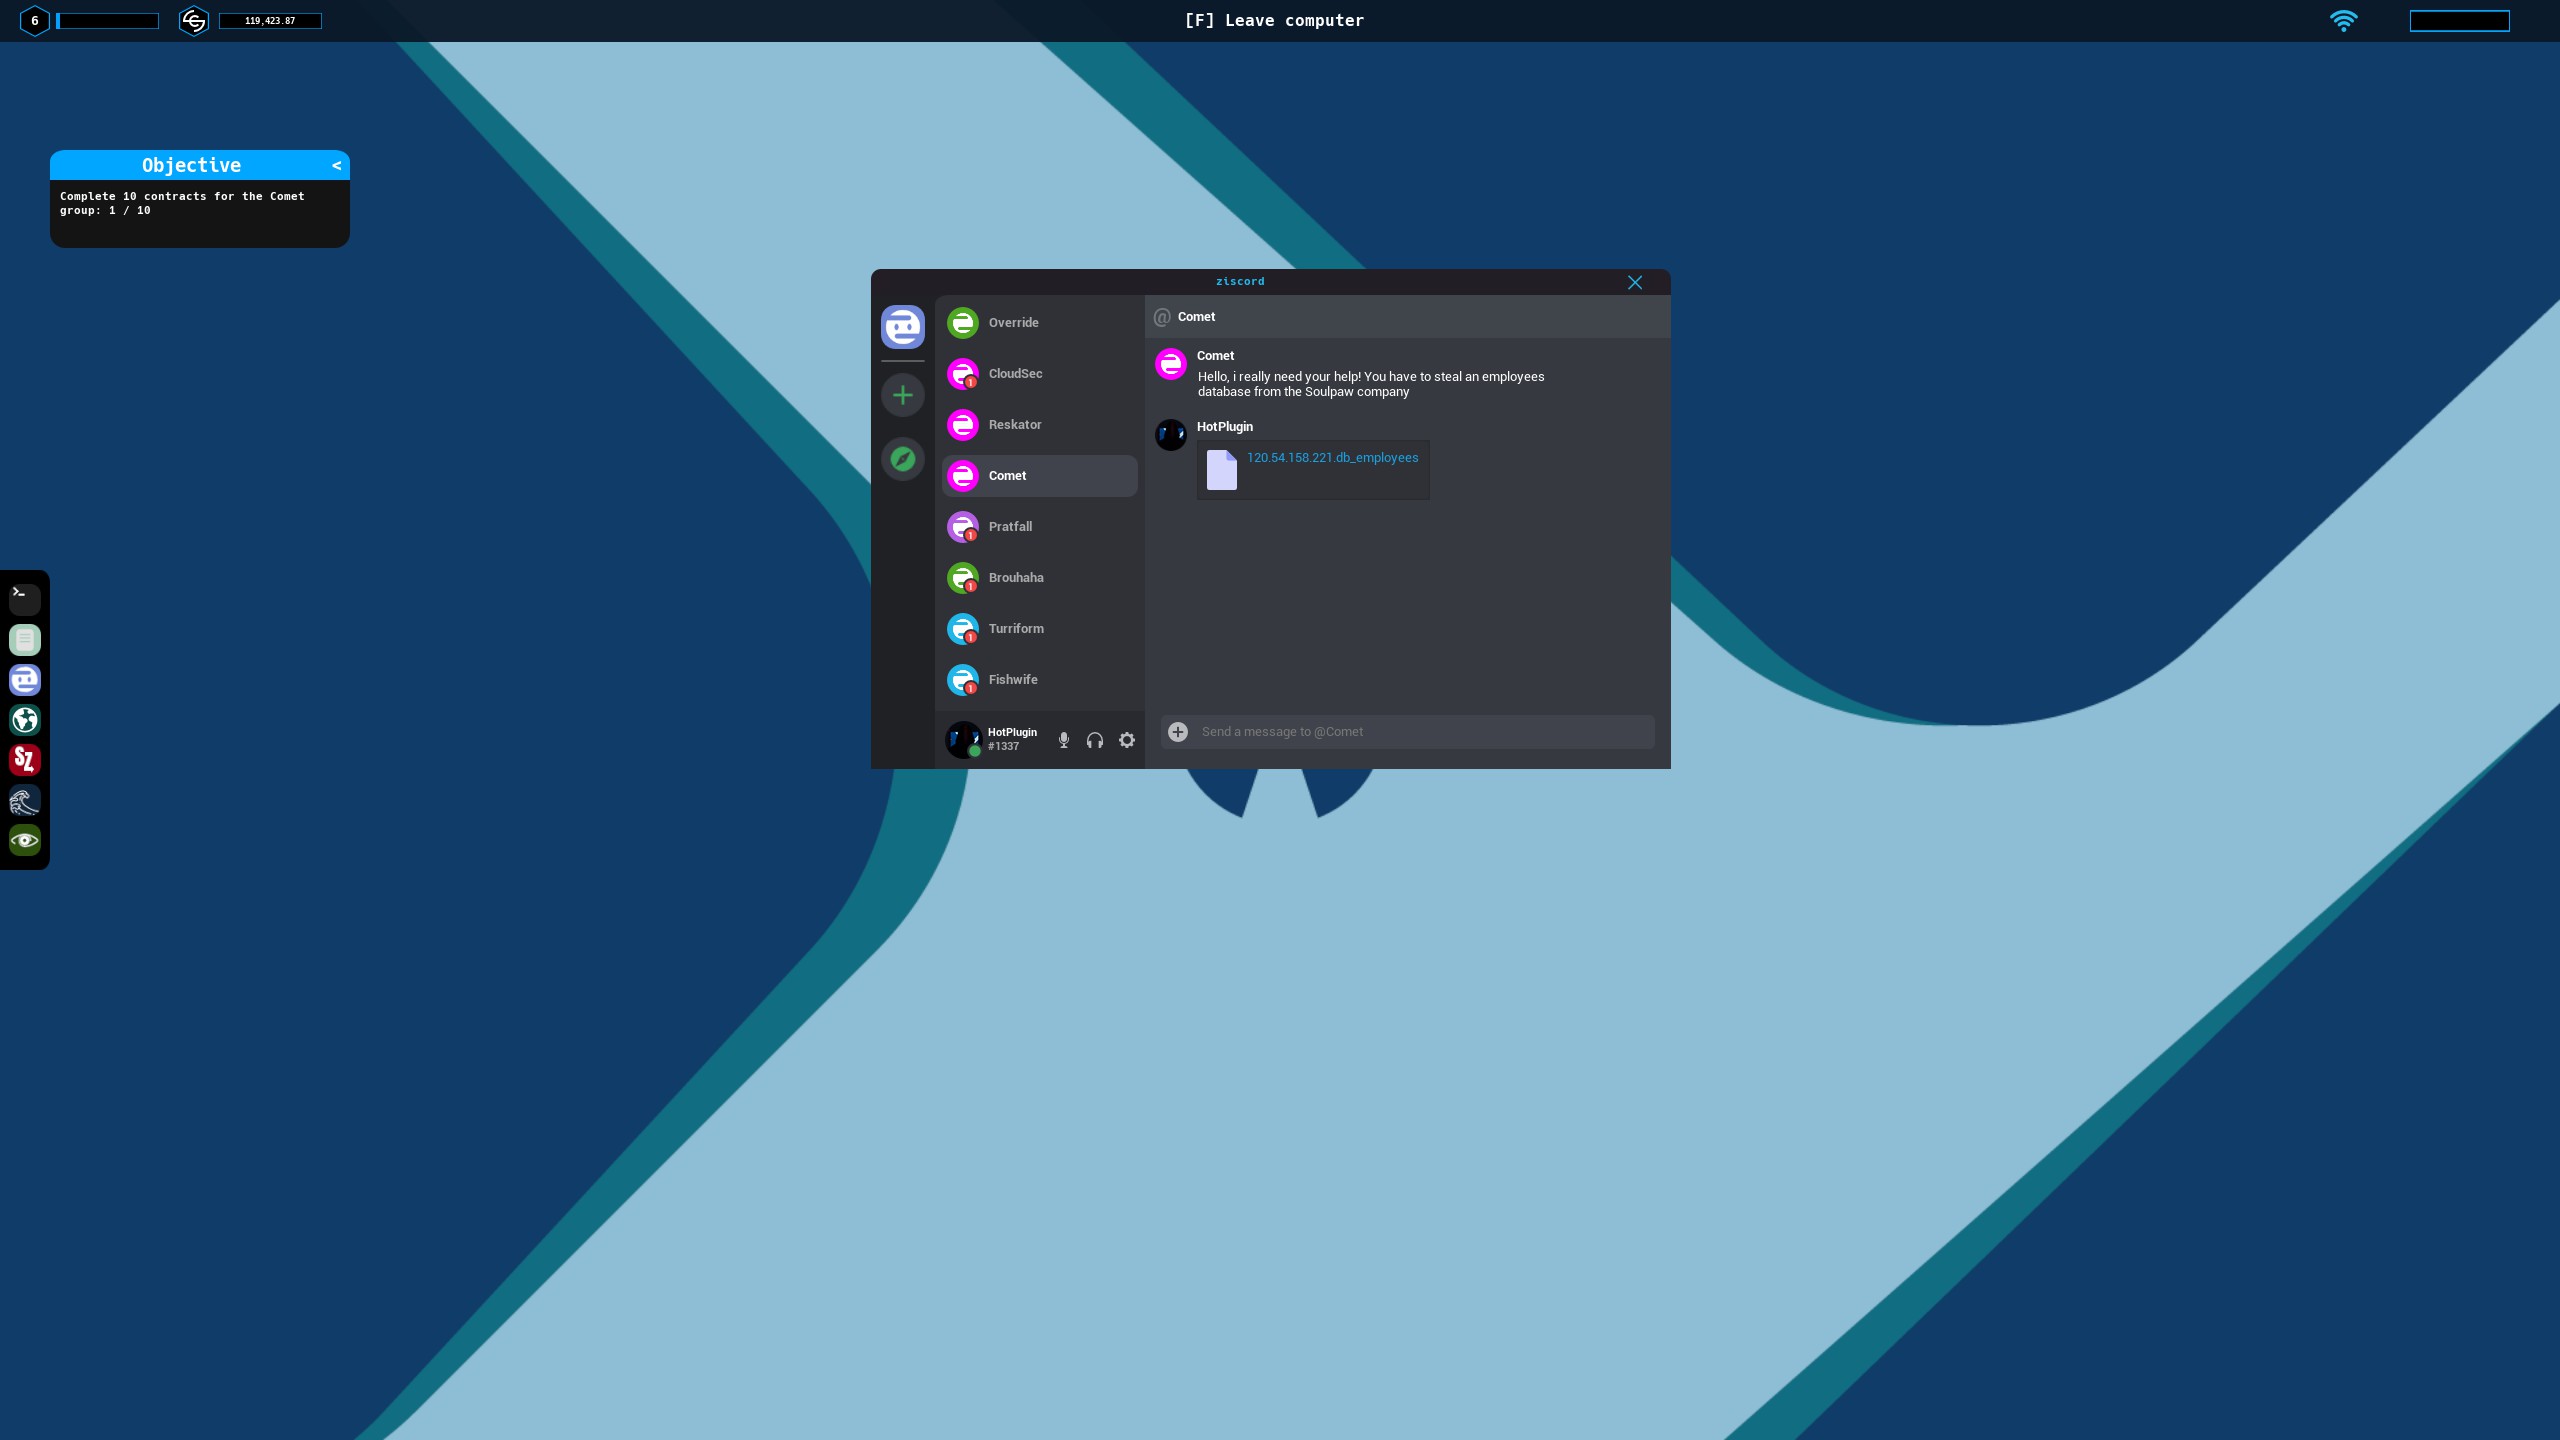This screenshot has width=2560, height=1440.
Task: Open the 120.54.158.221.db_employees file link
Action: [x=1331, y=458]
